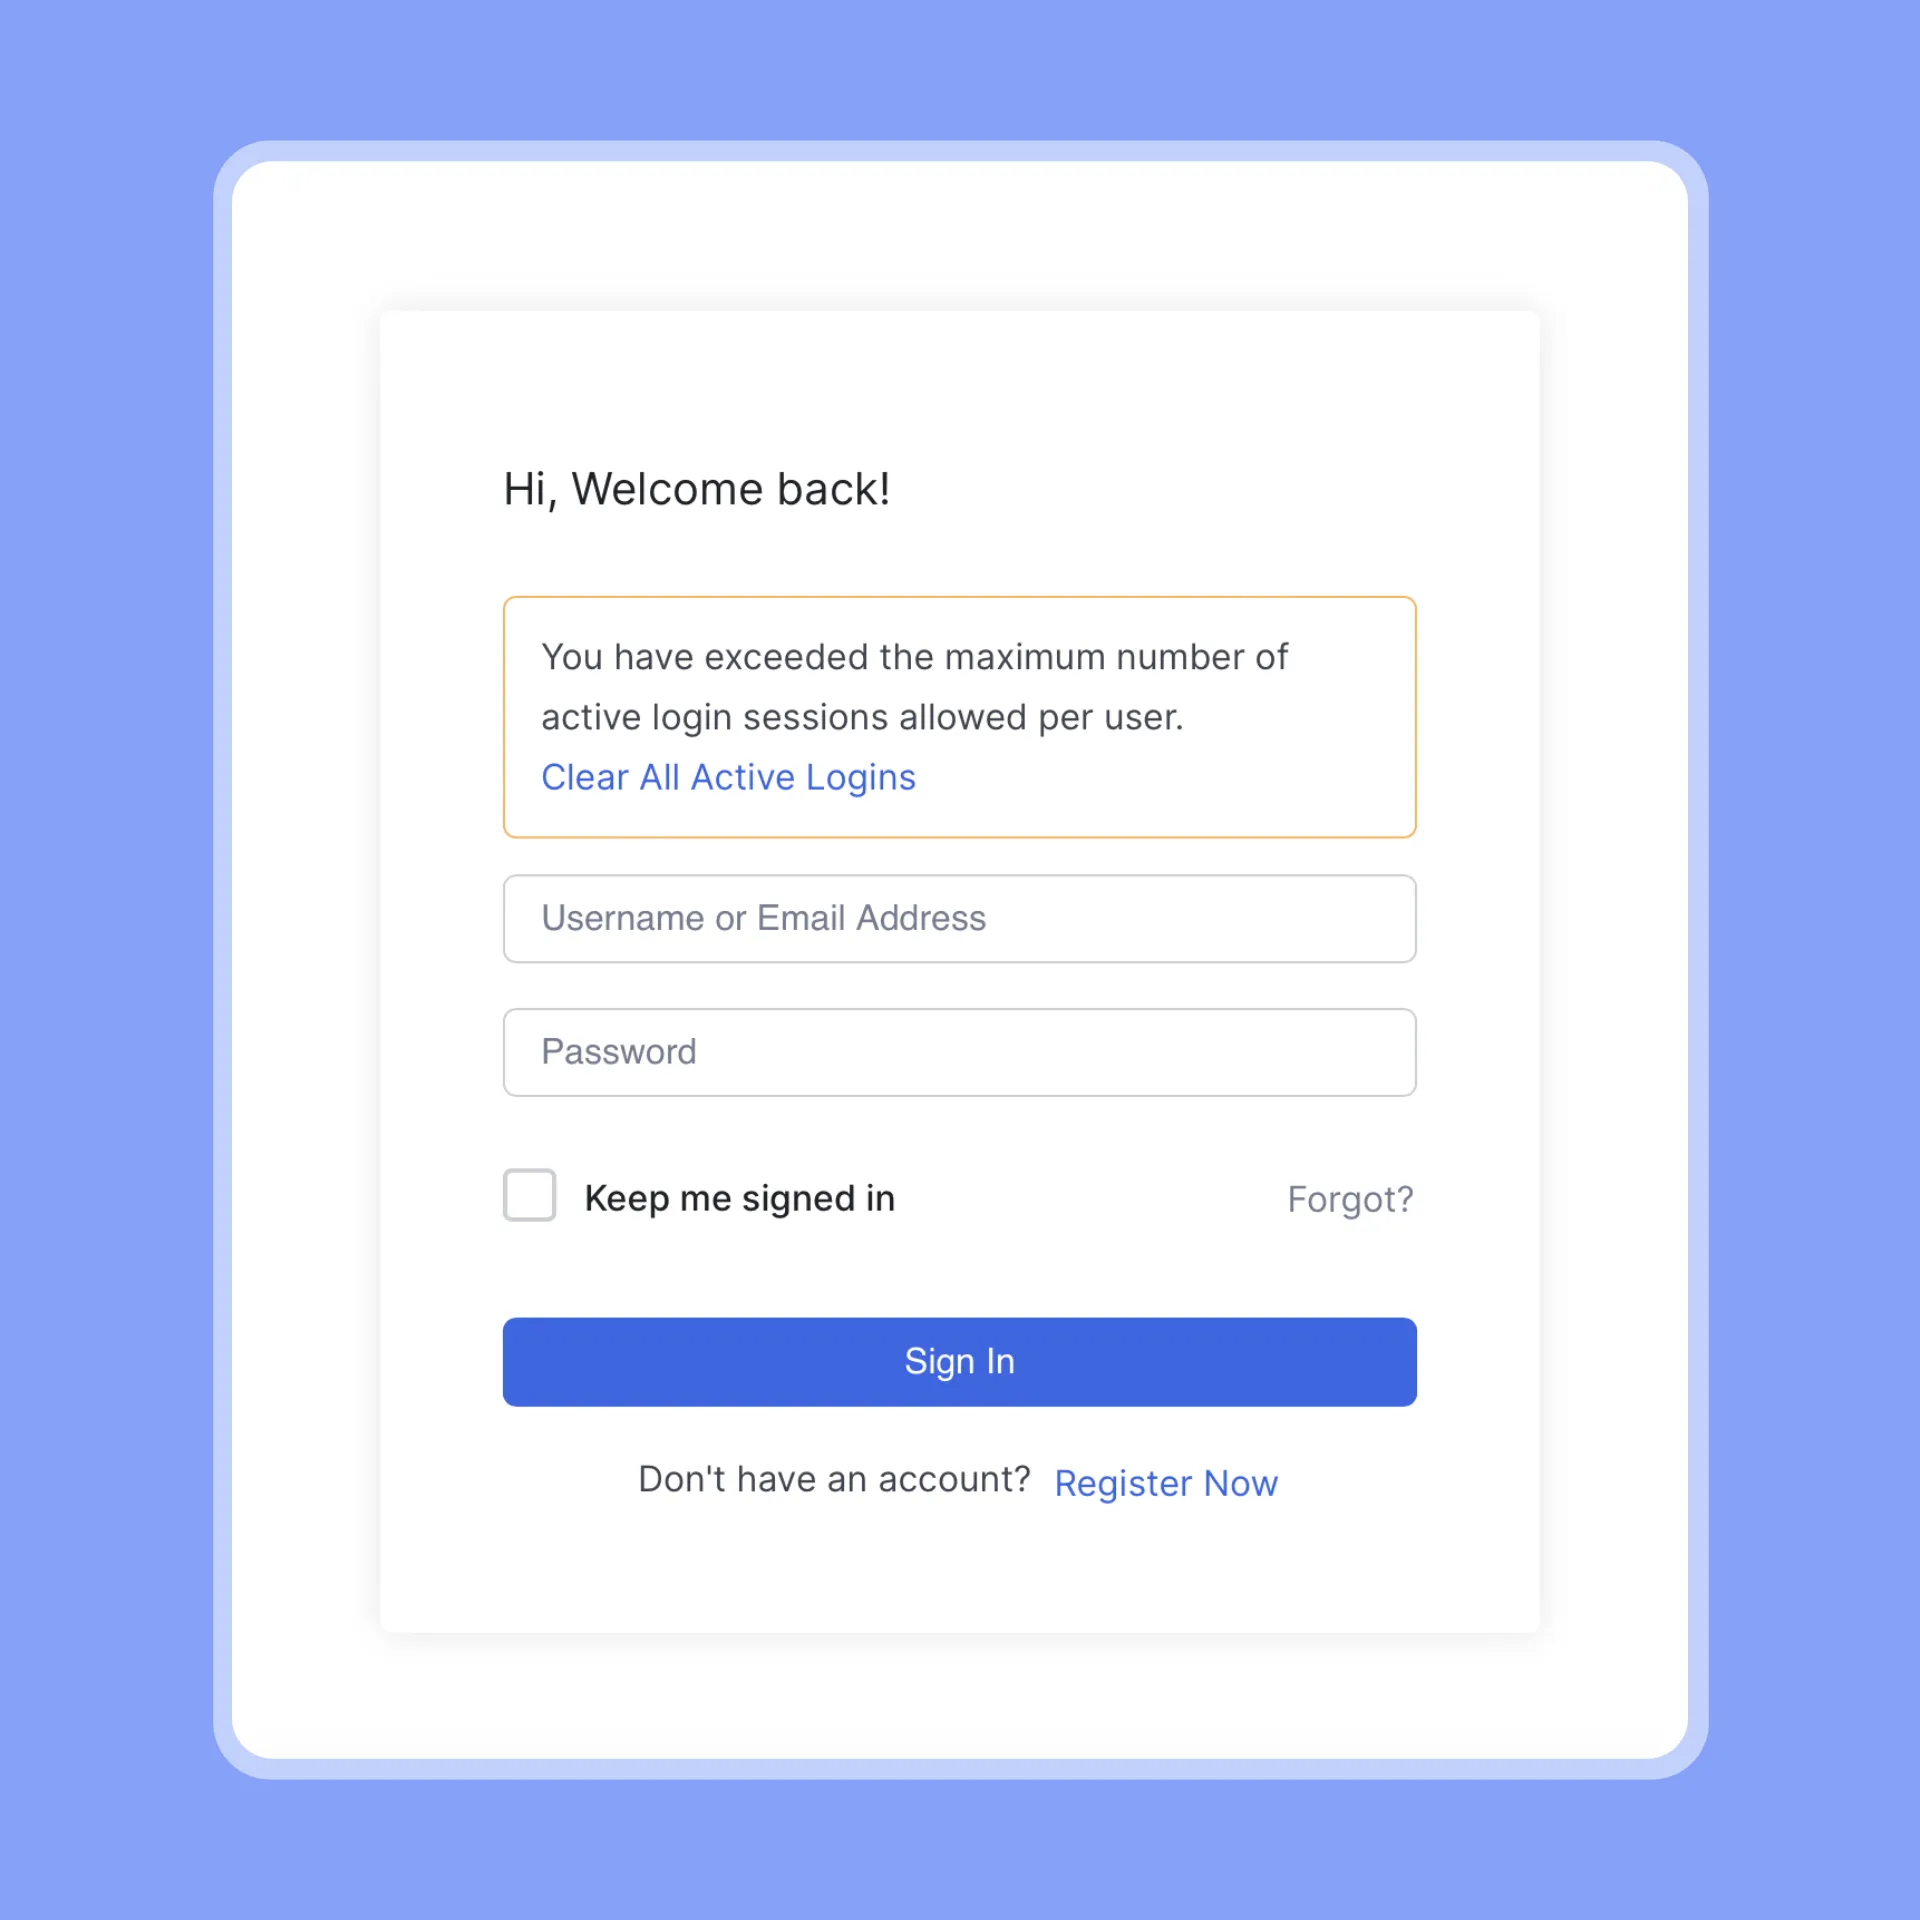Screen dimensions: 1920x1920
Task: Select the Username or Email Address field
Action: pos(960,918)
